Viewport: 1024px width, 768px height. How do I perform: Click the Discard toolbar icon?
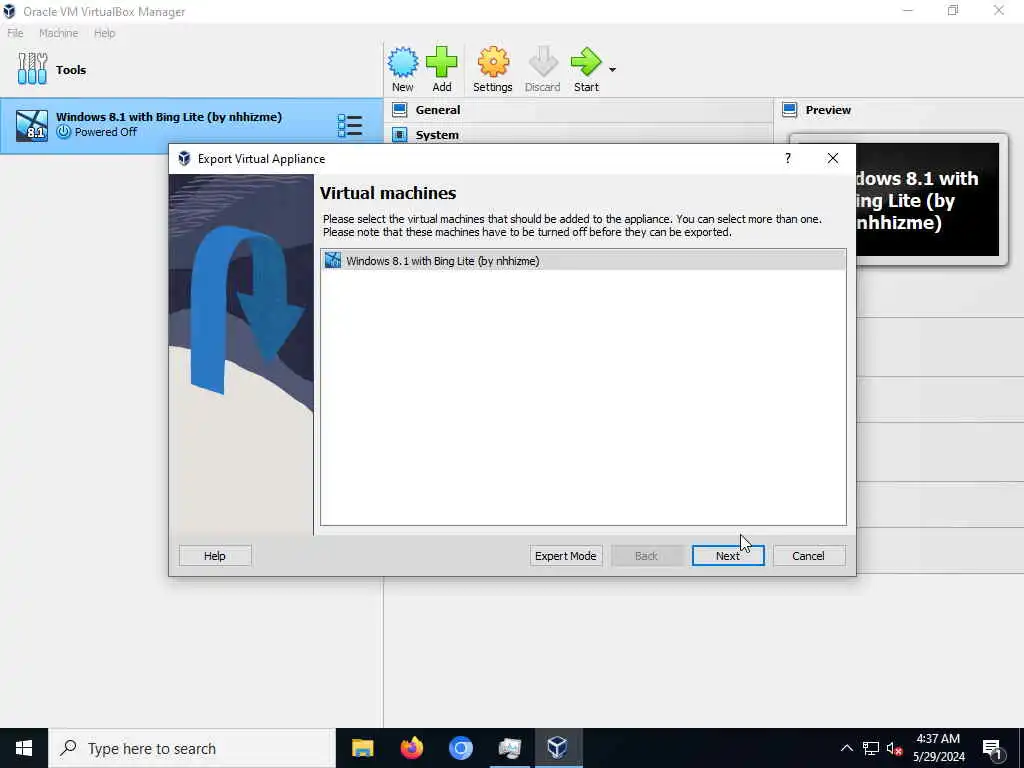(542, 63)
